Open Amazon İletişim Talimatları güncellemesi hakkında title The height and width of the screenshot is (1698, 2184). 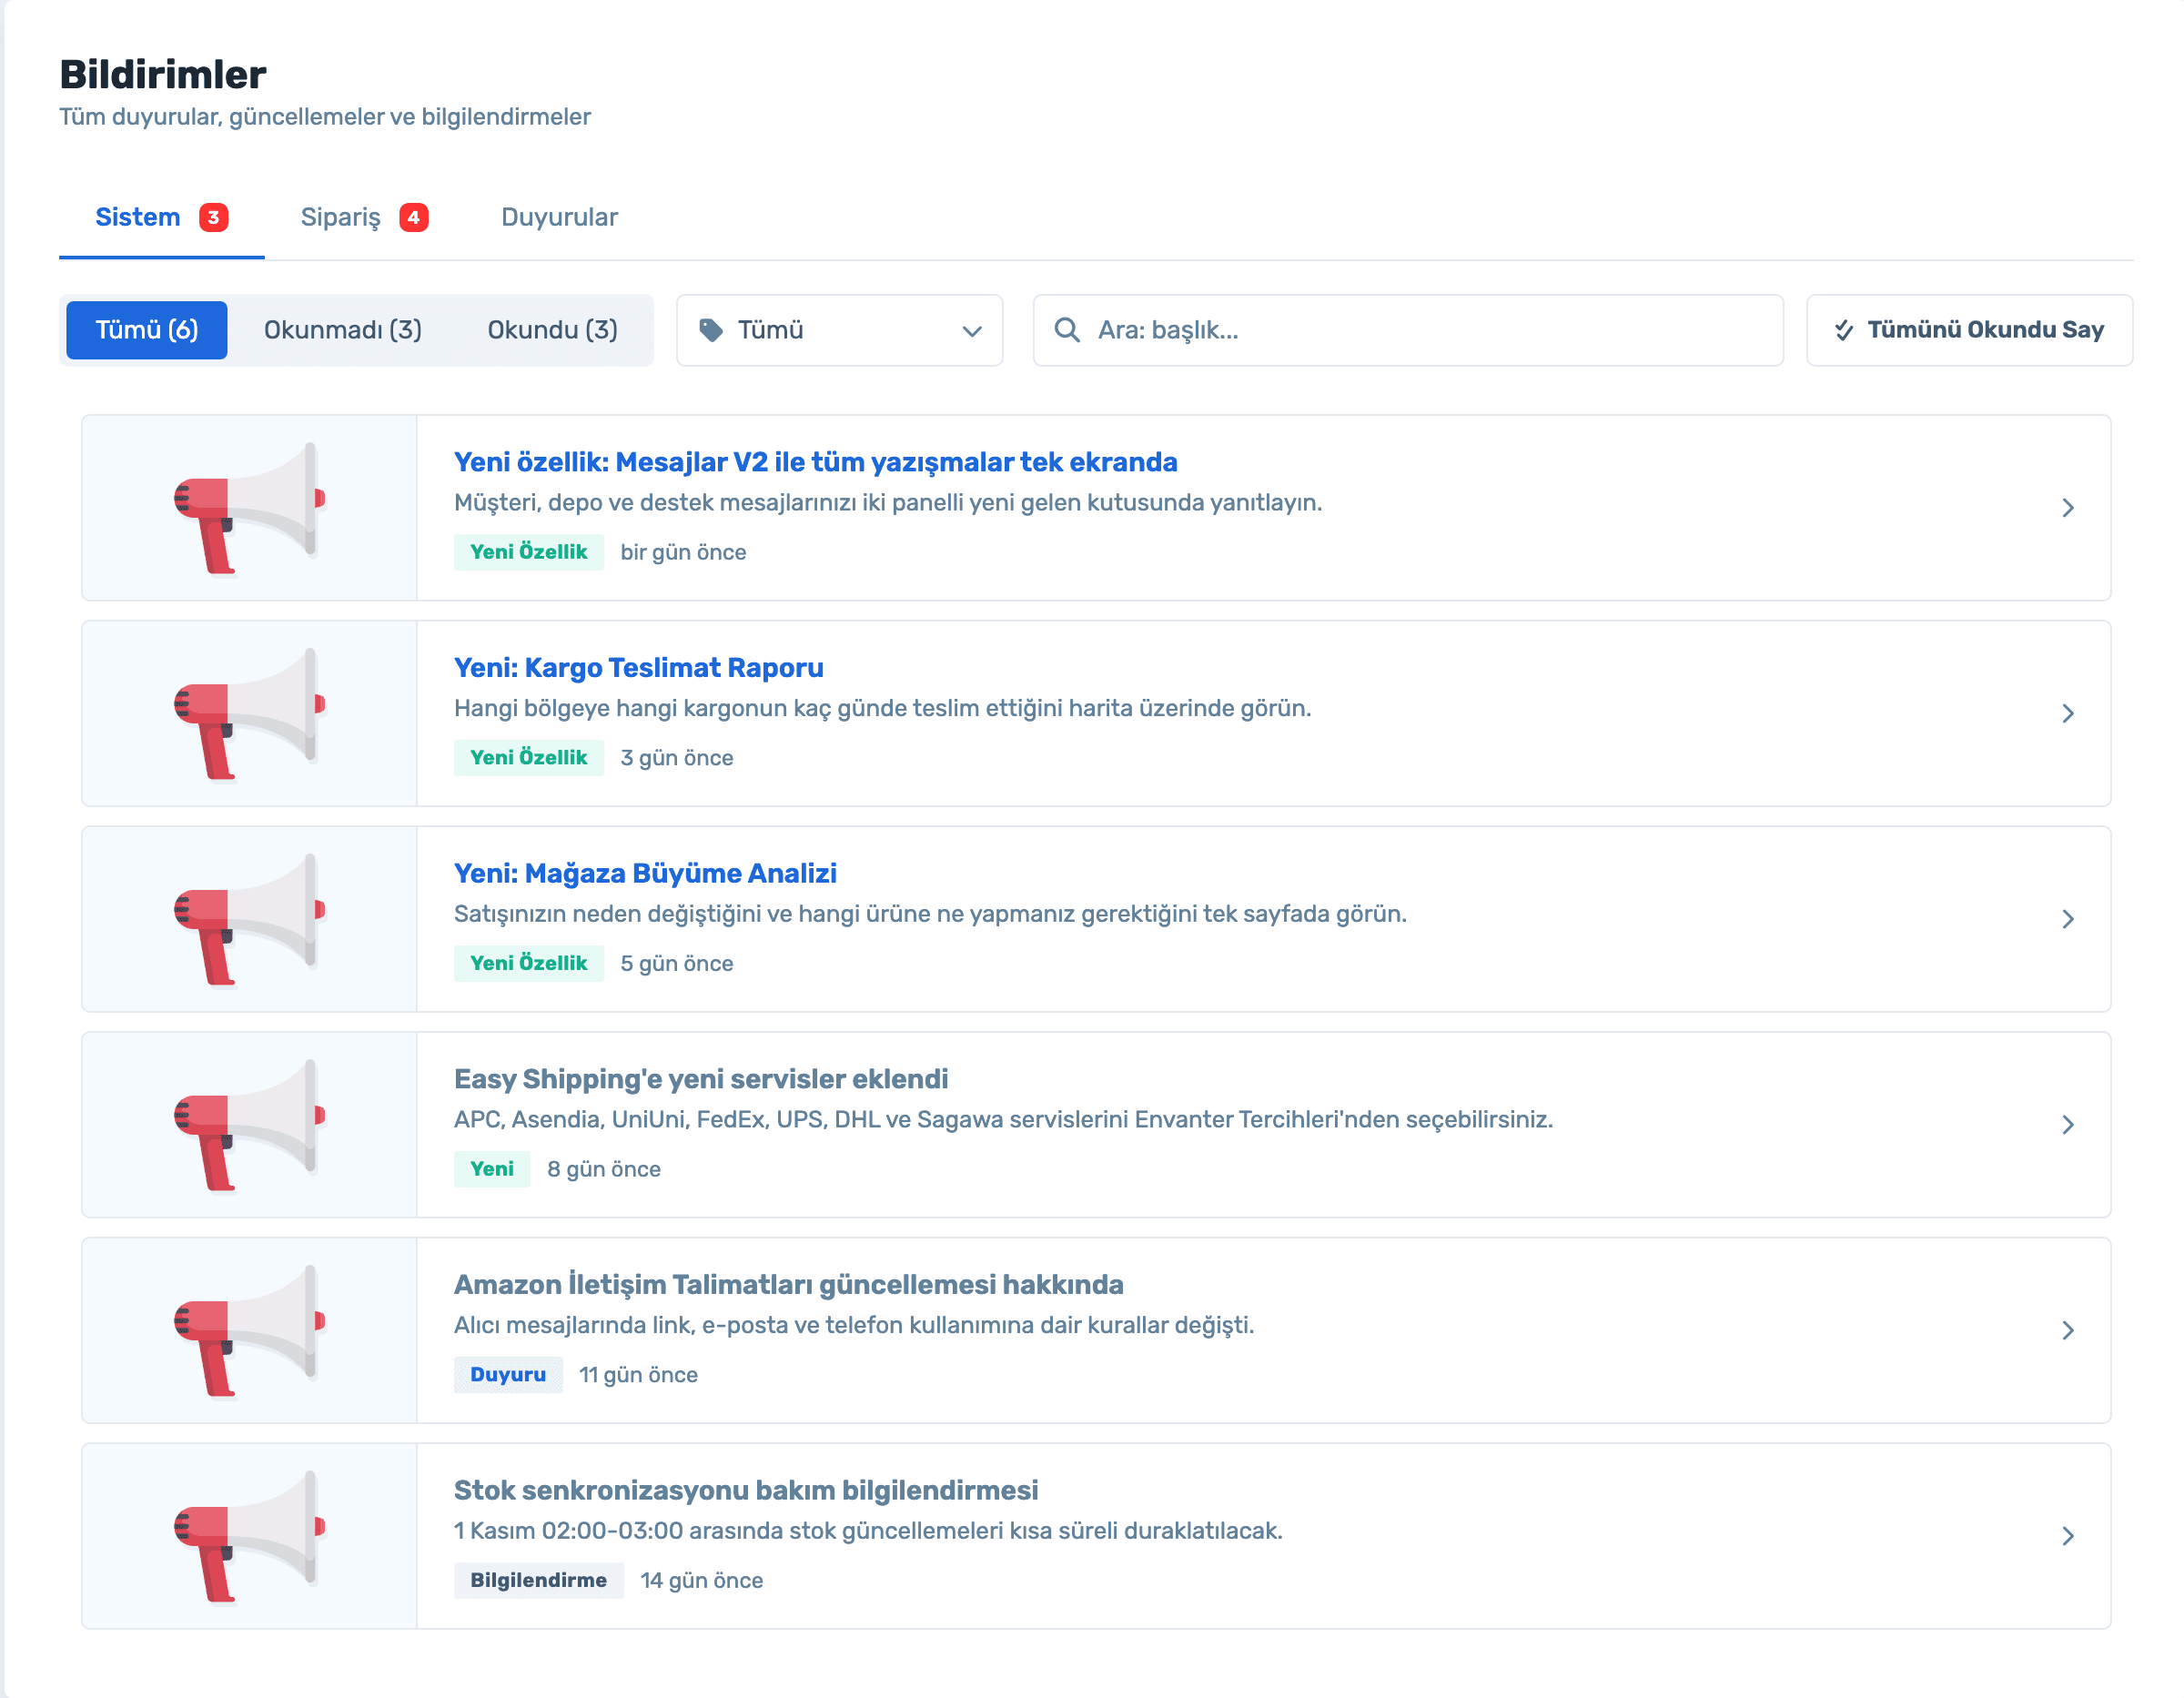point(789,1284)
